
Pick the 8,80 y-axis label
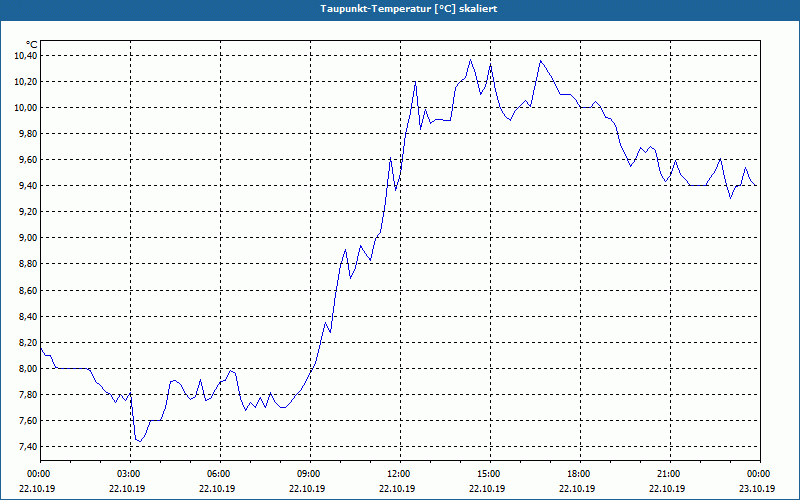point(28,264)
